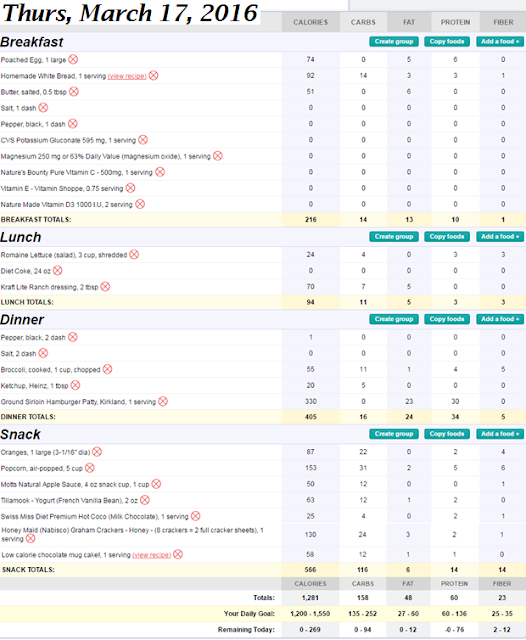This screenshot has width=526, height=640.
Task: Click the top FIBER column header
Action: click(x=503, y=22)
